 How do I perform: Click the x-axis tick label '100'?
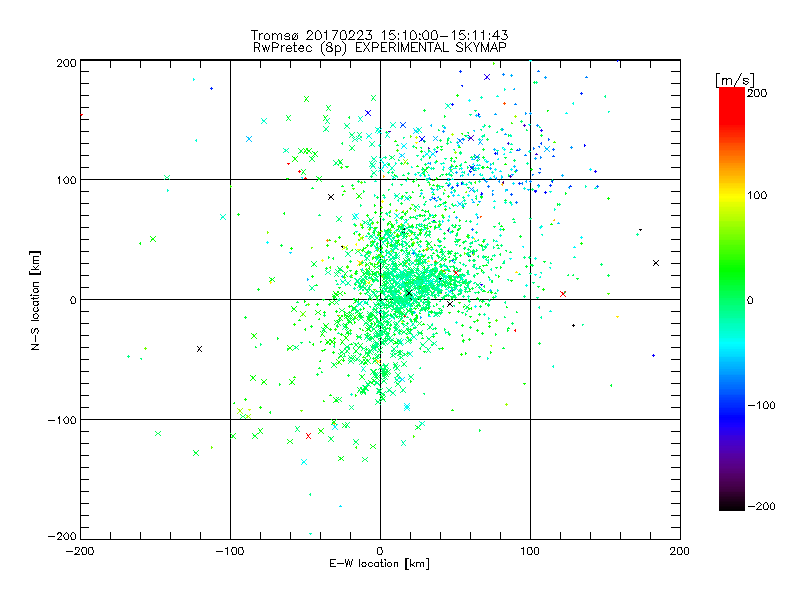pos(530,551)
